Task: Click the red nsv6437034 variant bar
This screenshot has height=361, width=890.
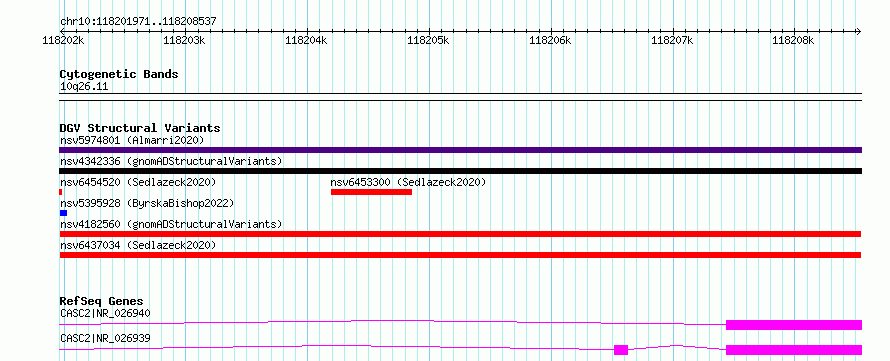Action: tap(460, 255)
